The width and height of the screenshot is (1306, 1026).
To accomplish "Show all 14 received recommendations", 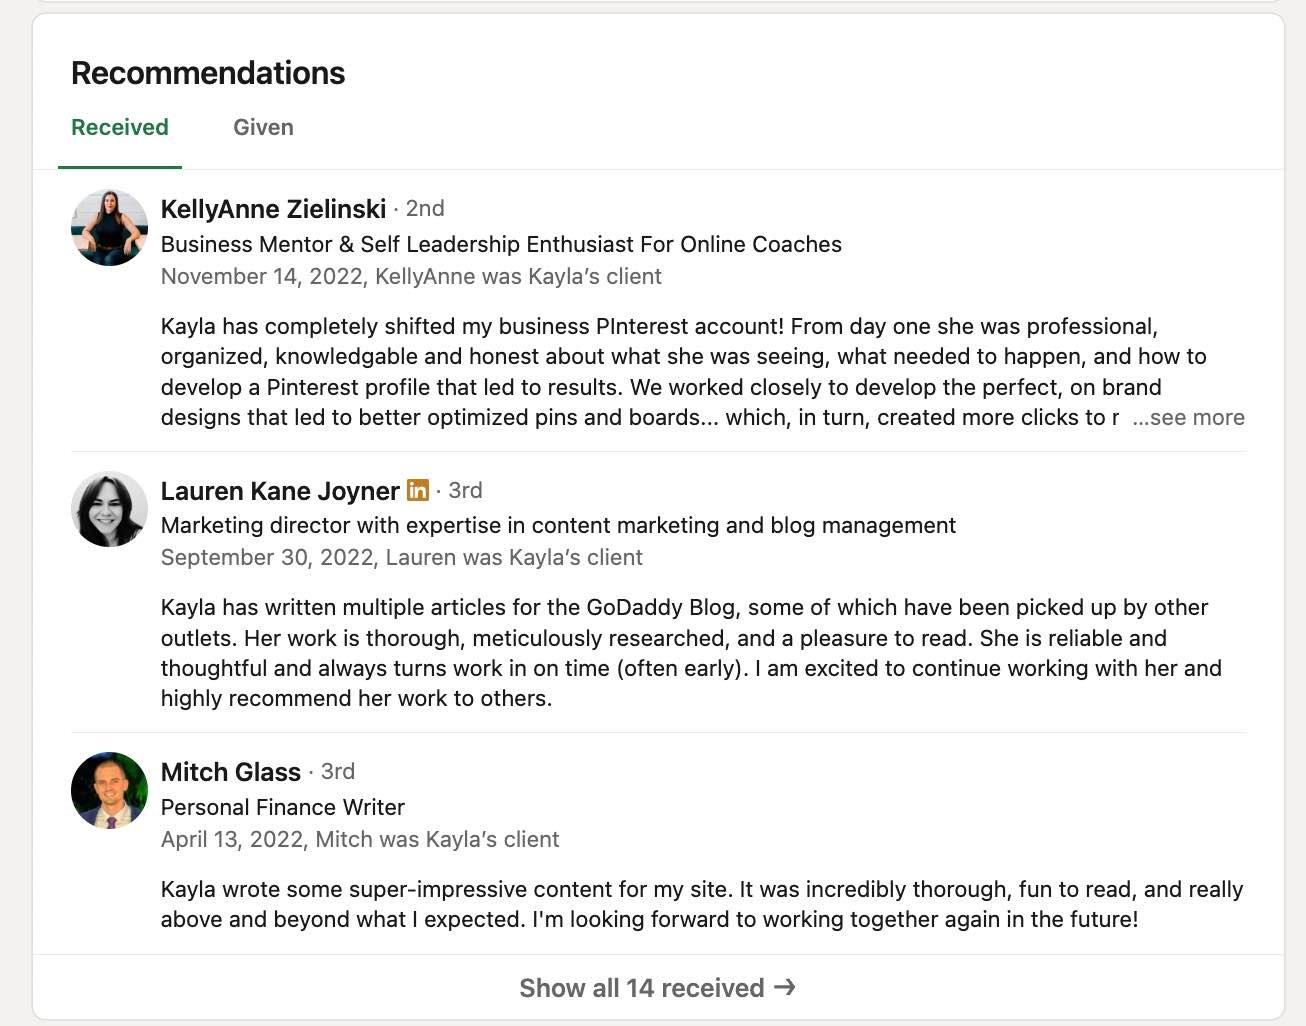I will coord(641,988).
